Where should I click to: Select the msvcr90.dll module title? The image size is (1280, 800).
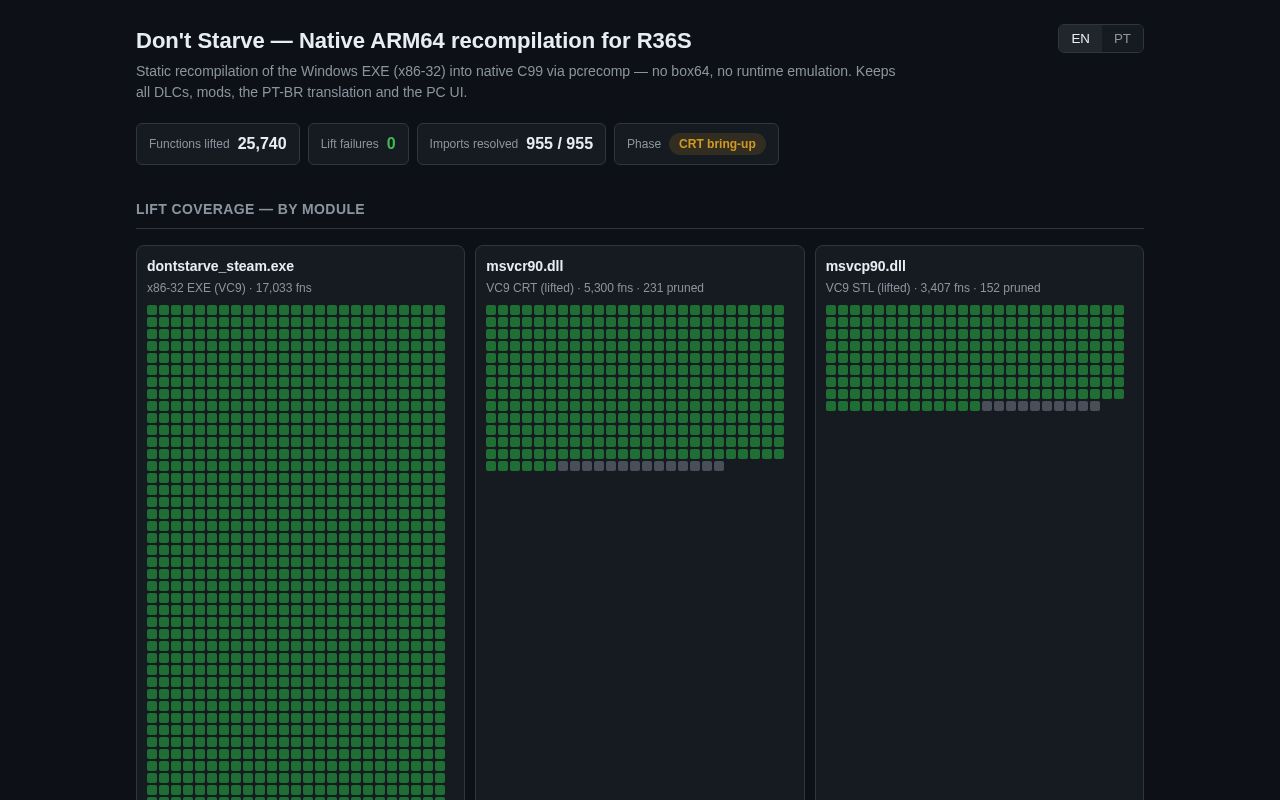click(x=524, y=266)
